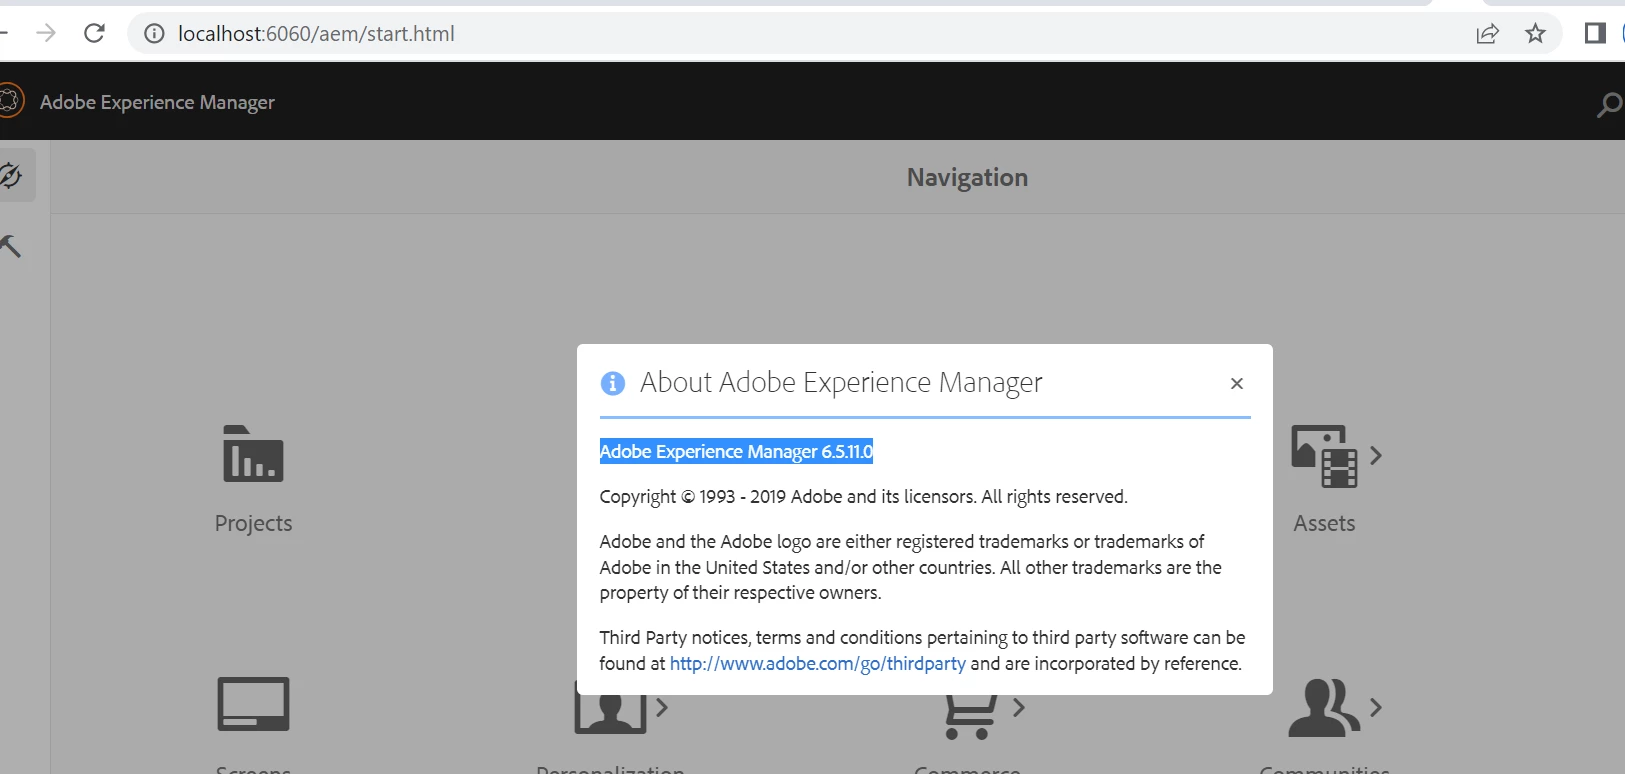The image size is (1625, 774).
Task: Go forward in browser history
Action: (x=46, y=33)
